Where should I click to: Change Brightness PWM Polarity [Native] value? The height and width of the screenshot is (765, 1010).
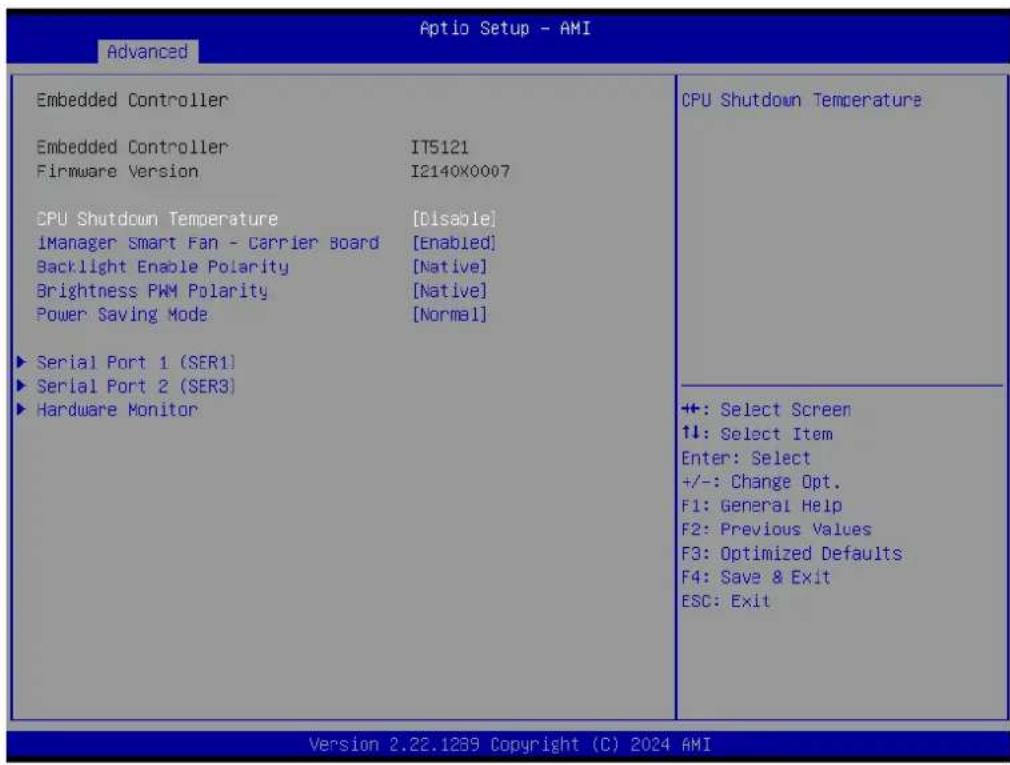click(x=450, y=291)
